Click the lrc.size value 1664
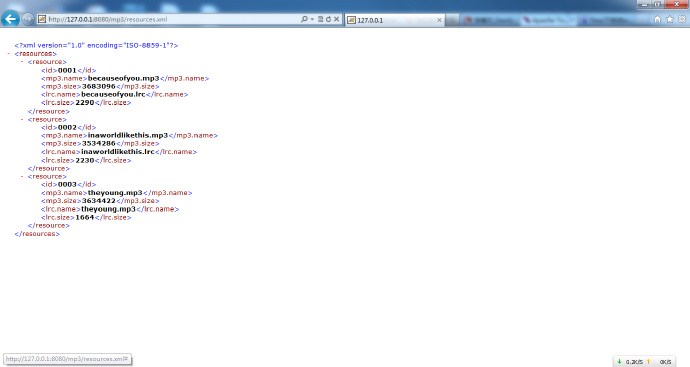The height and width of the screenshot is (367, 690). tap(85, 217)
